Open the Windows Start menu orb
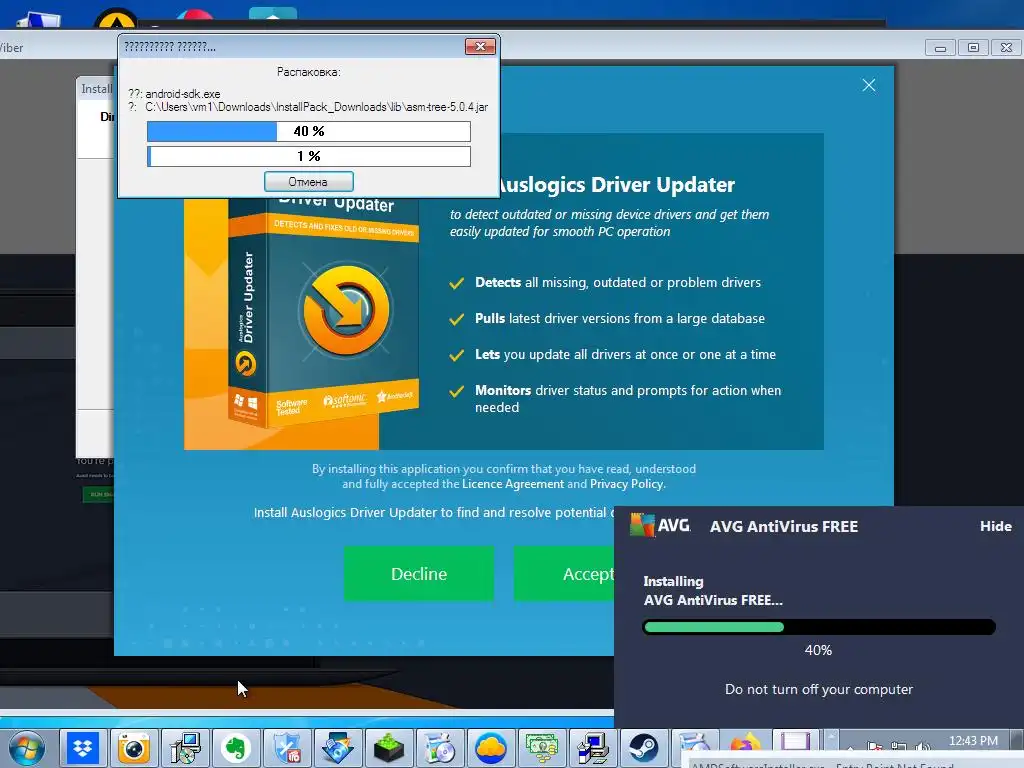The image size is (1024, 768). click(x=27, y=749)
